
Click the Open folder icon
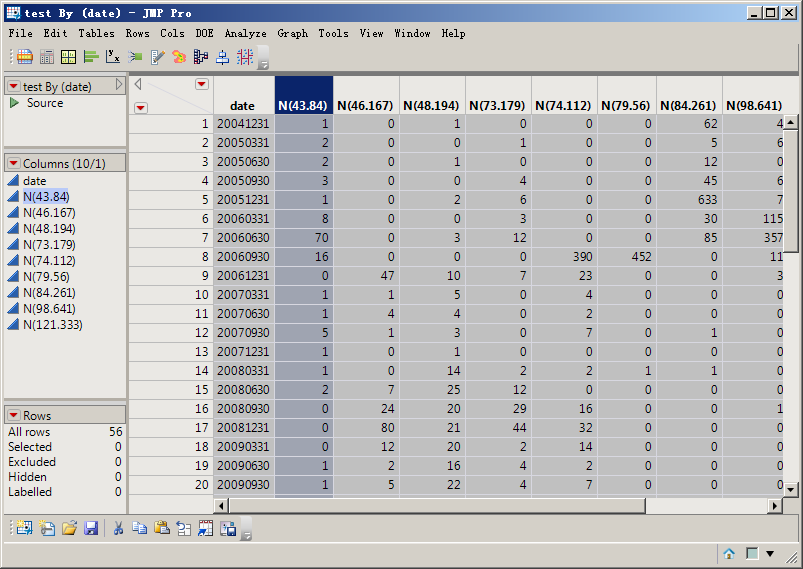69,528
